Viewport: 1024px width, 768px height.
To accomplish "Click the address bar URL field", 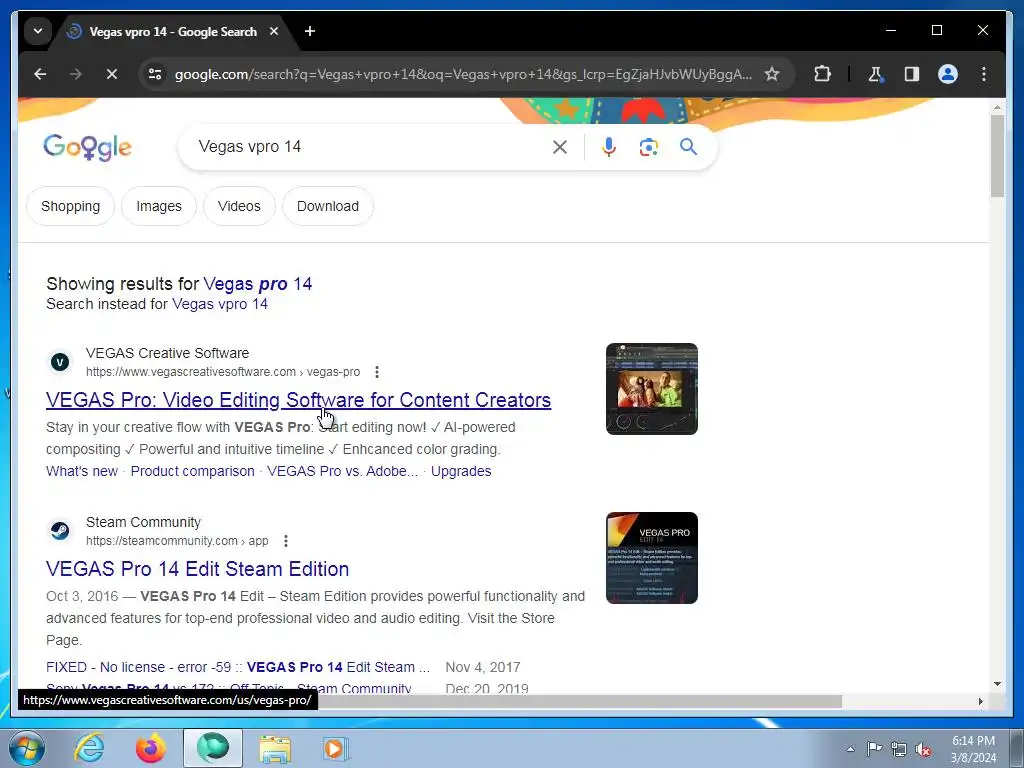I will (463, 74).
